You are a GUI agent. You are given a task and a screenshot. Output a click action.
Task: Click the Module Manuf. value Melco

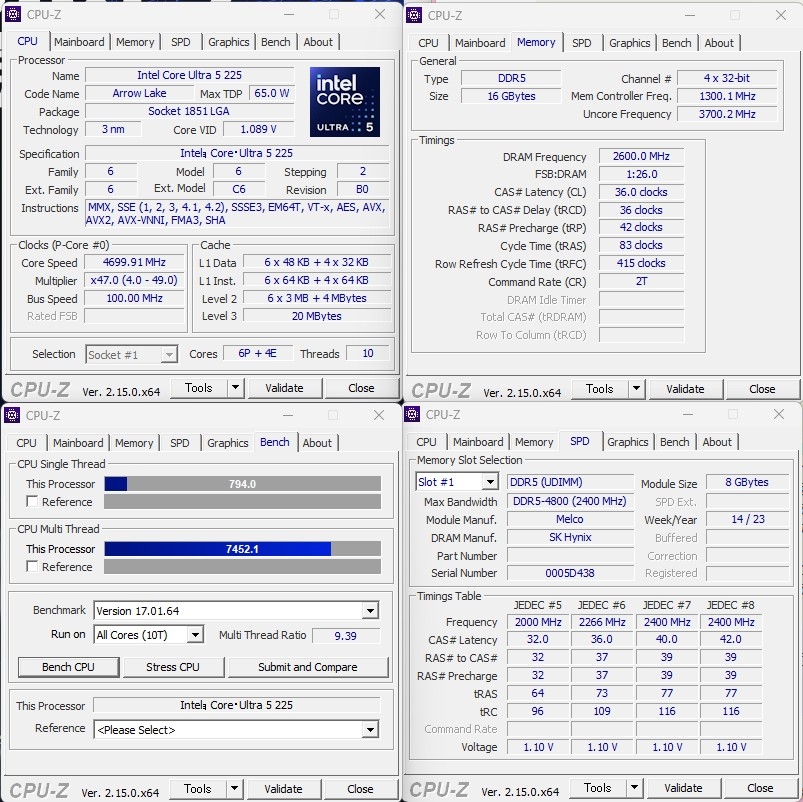(570, 519)
